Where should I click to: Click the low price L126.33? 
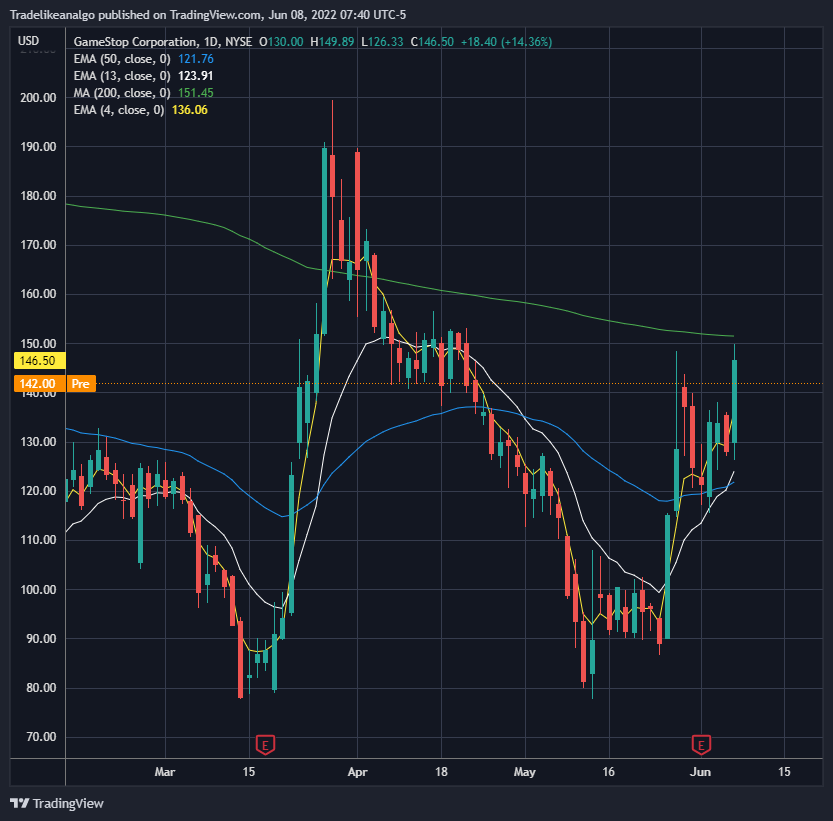point(382,42)
